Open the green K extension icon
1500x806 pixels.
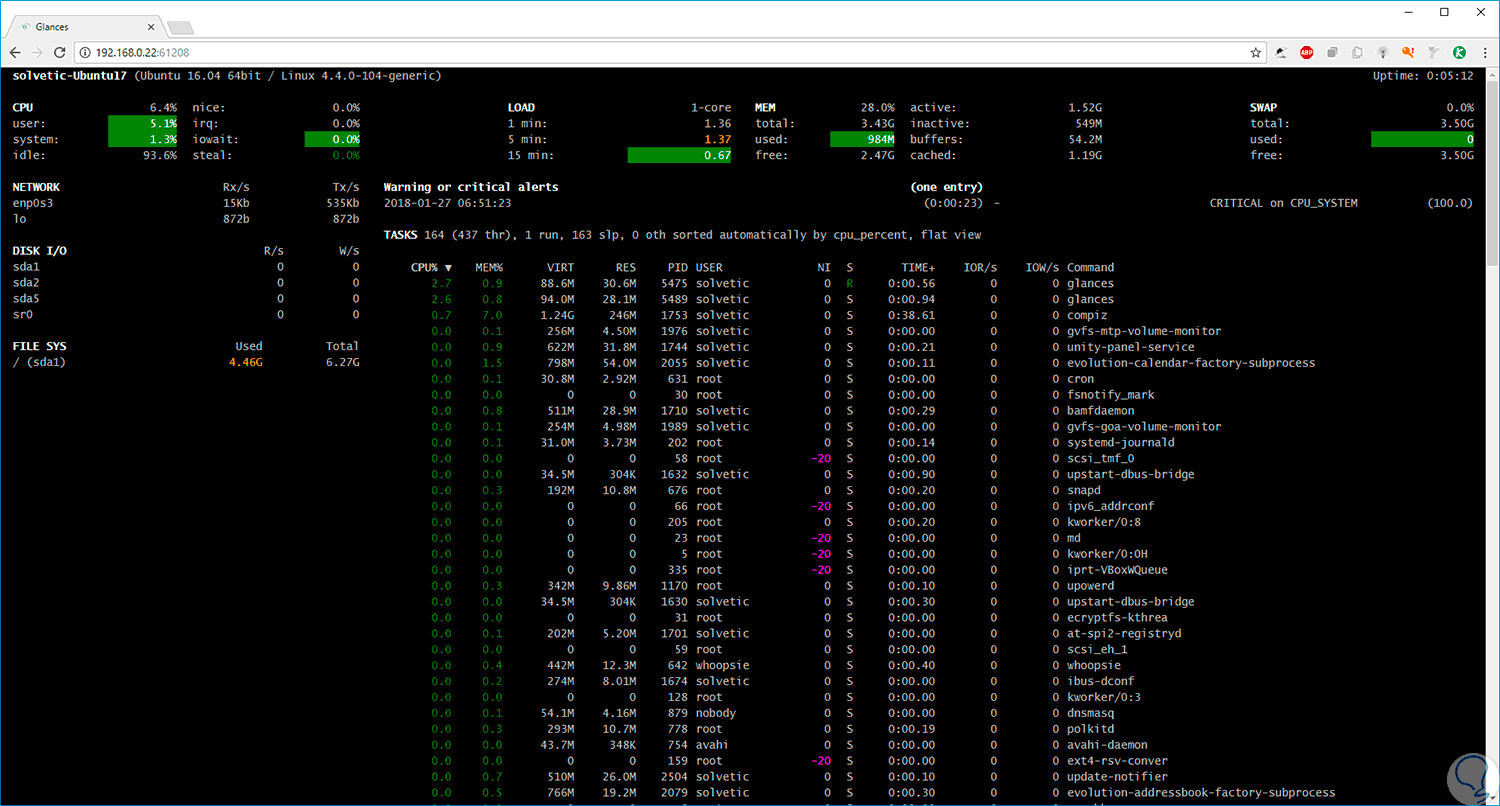pos(1459,52)
